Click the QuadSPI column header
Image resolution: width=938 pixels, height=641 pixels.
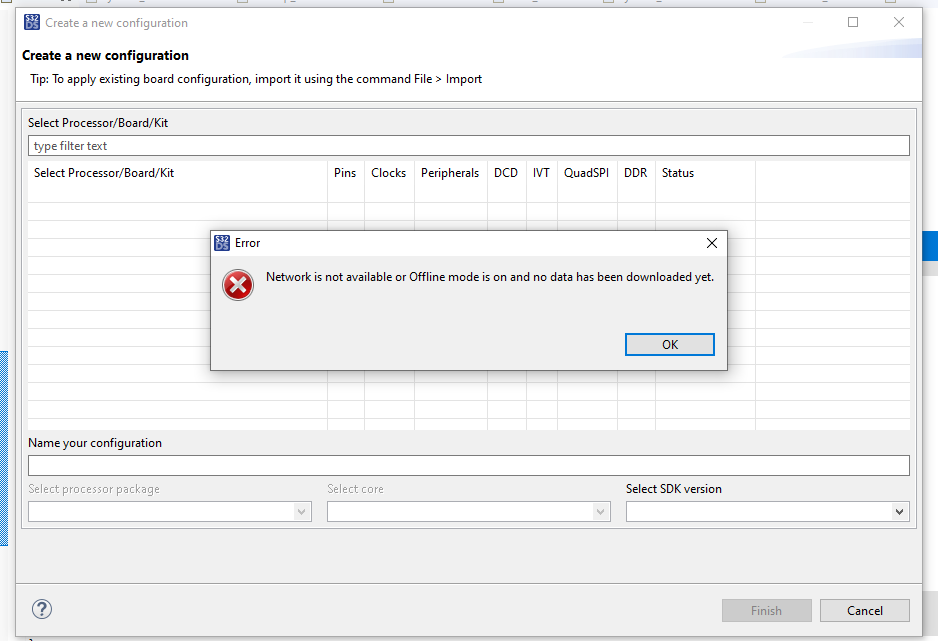pyautogui.click(x=586, y=173)
